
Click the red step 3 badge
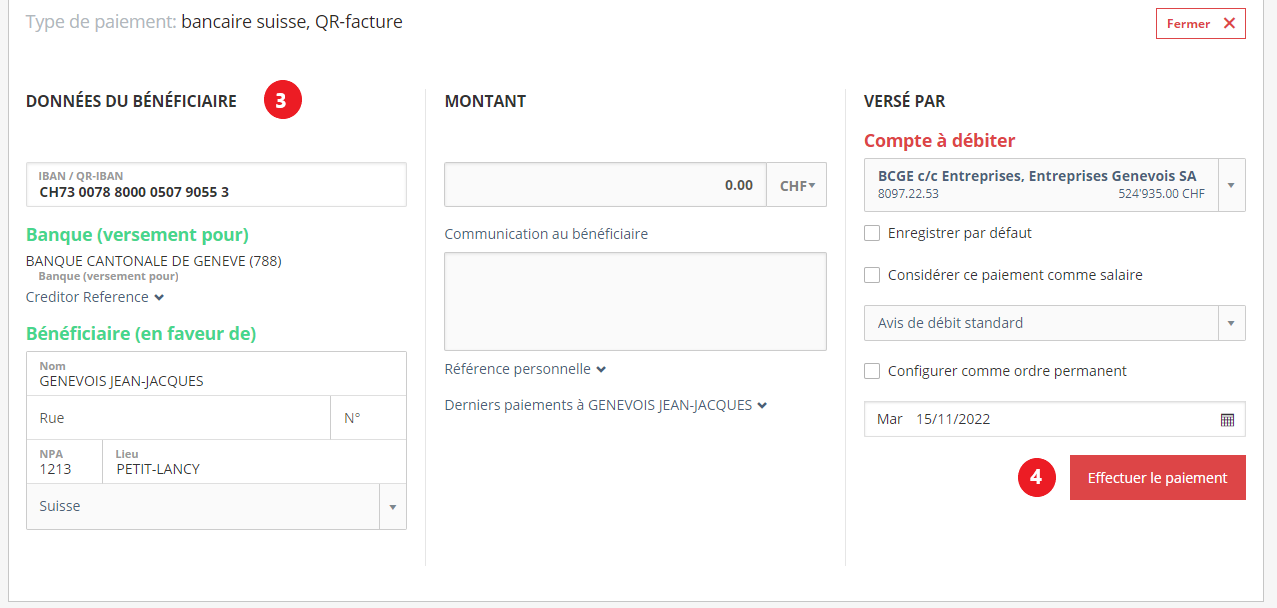[283, 100]
